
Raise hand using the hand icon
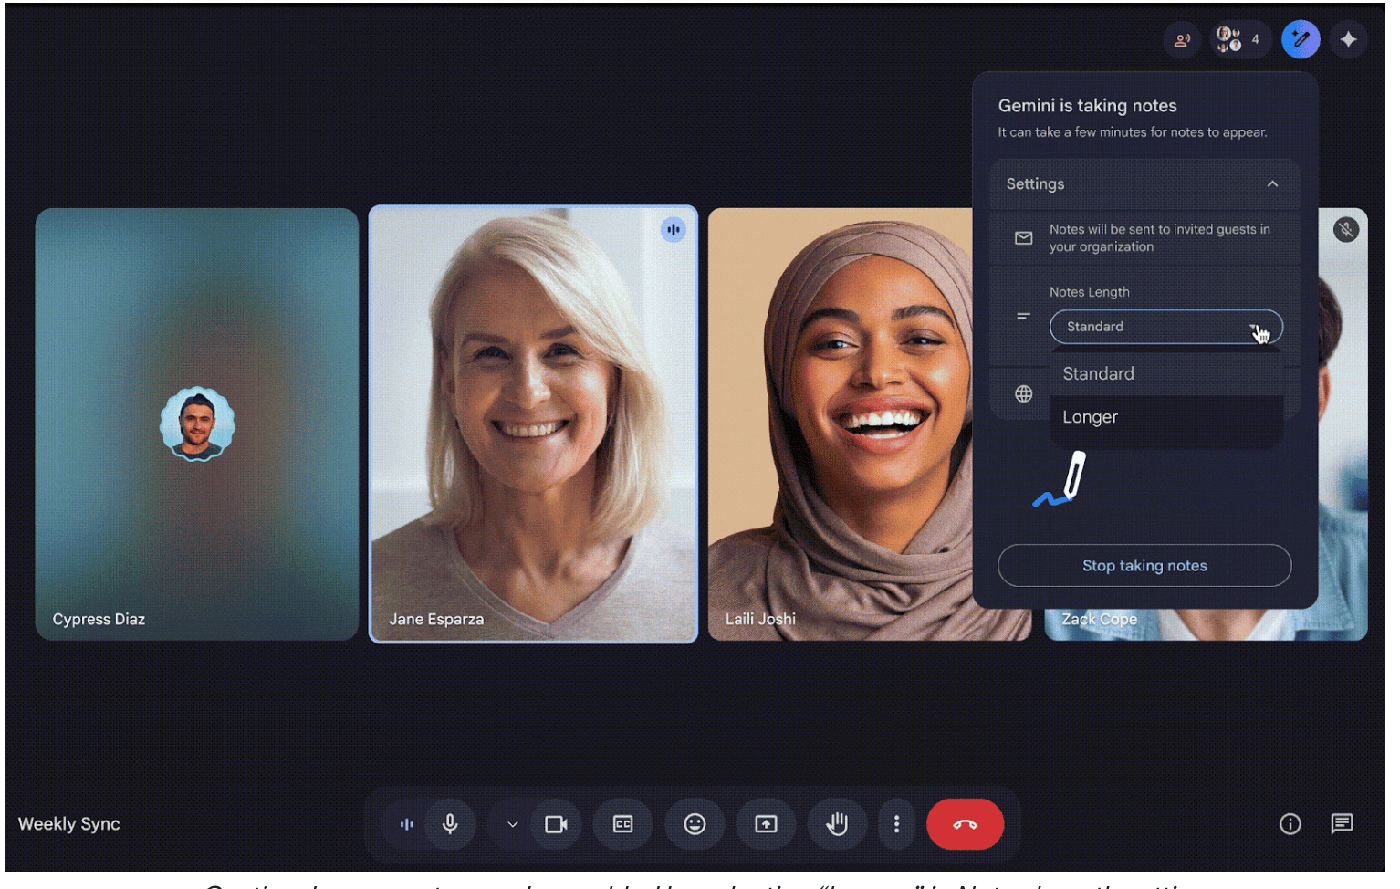[x=836, y=824]
